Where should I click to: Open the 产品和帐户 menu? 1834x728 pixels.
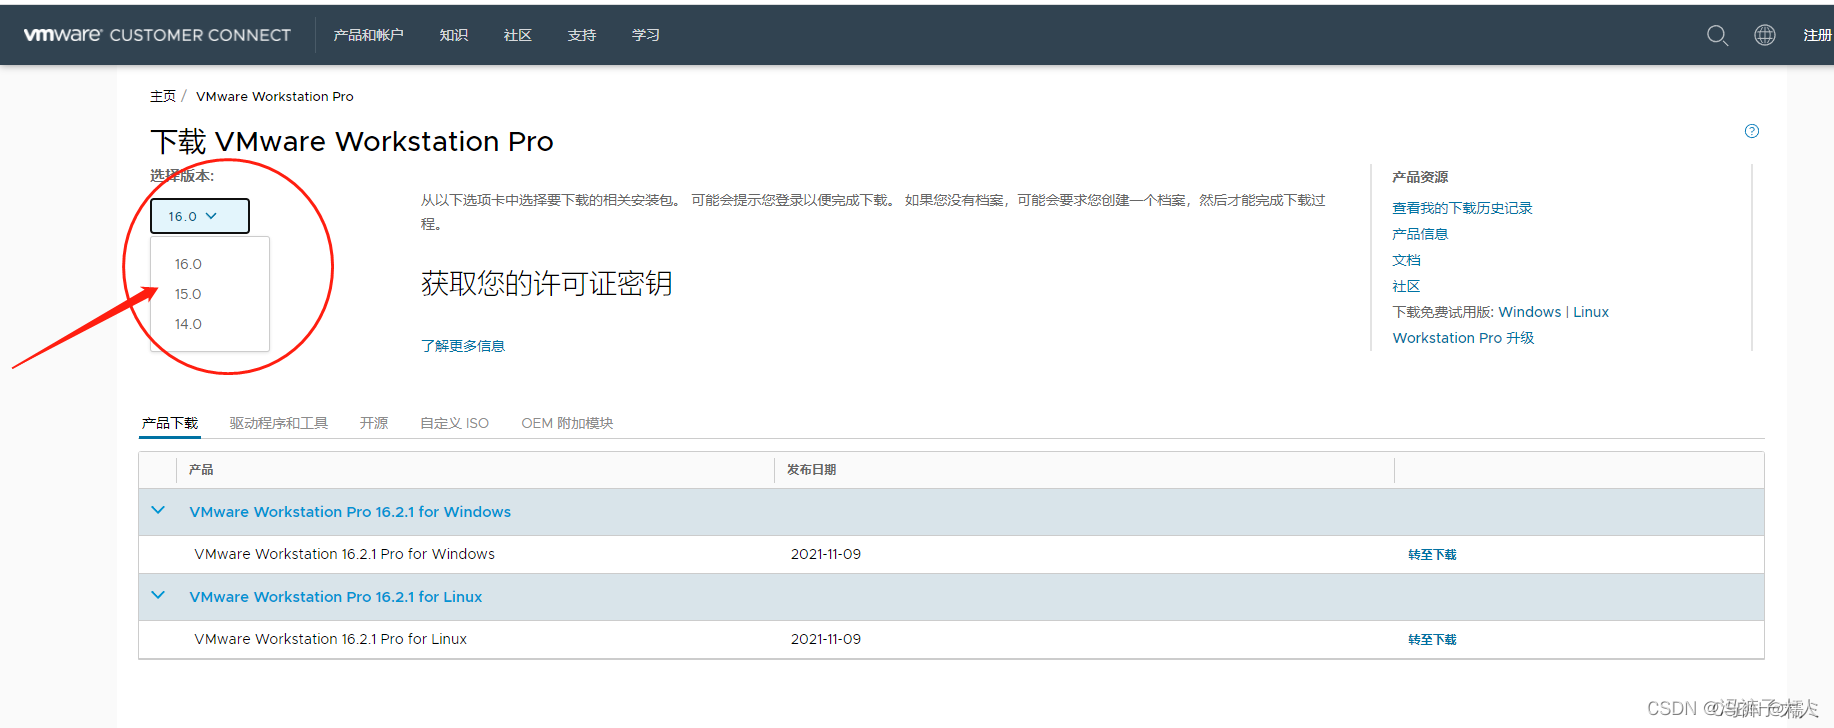tap(368, 35)
